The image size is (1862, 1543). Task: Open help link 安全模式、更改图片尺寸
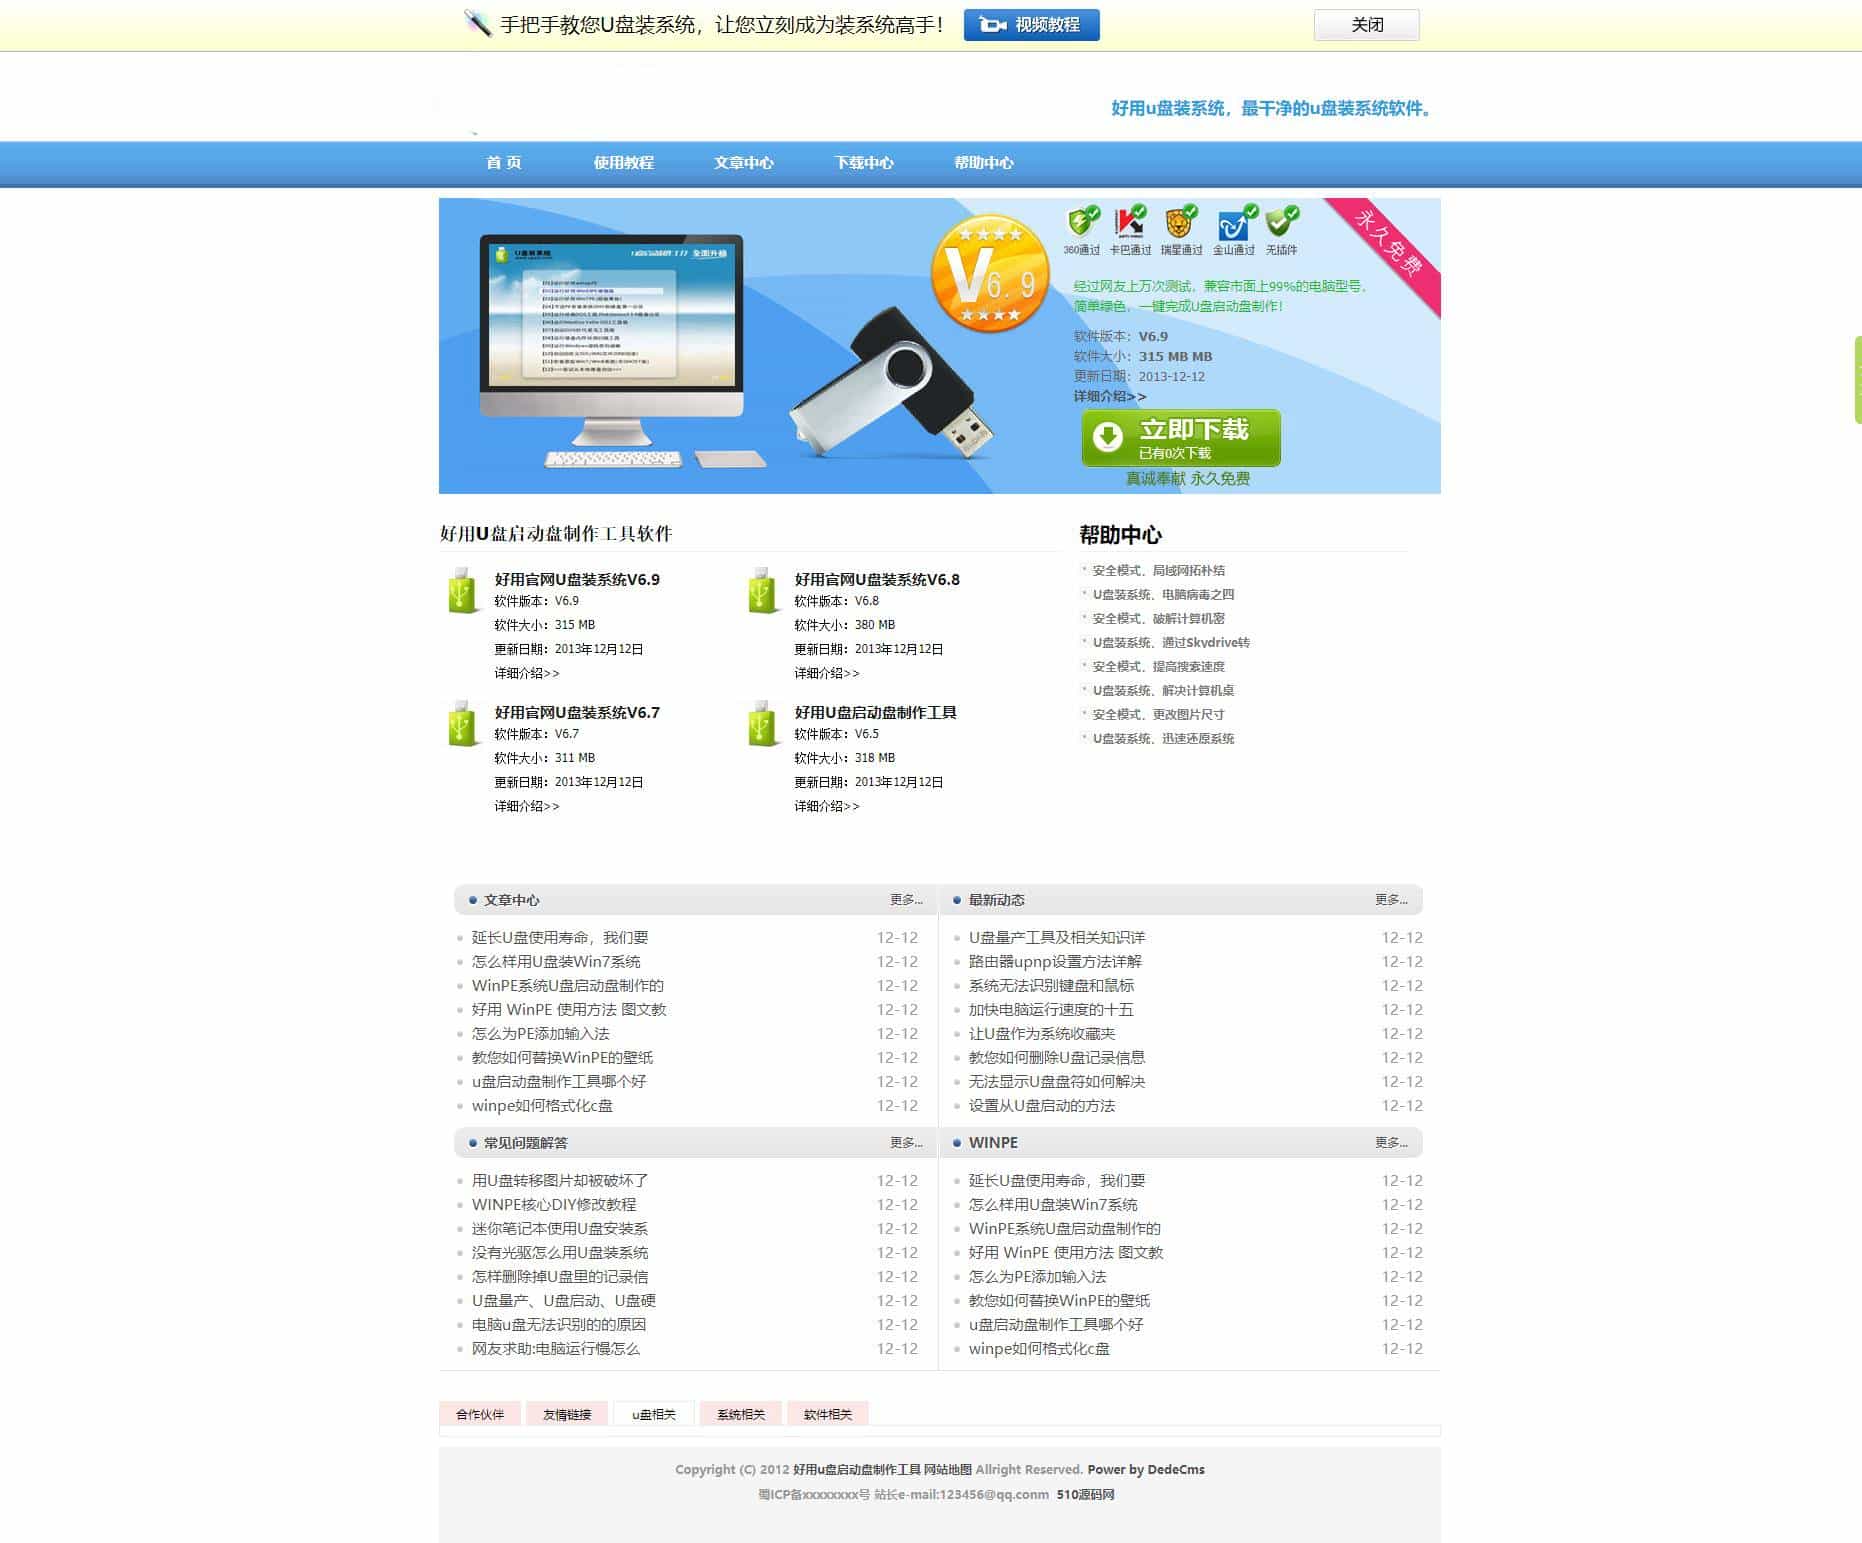pyautogui.click(x=1158, y=714)
